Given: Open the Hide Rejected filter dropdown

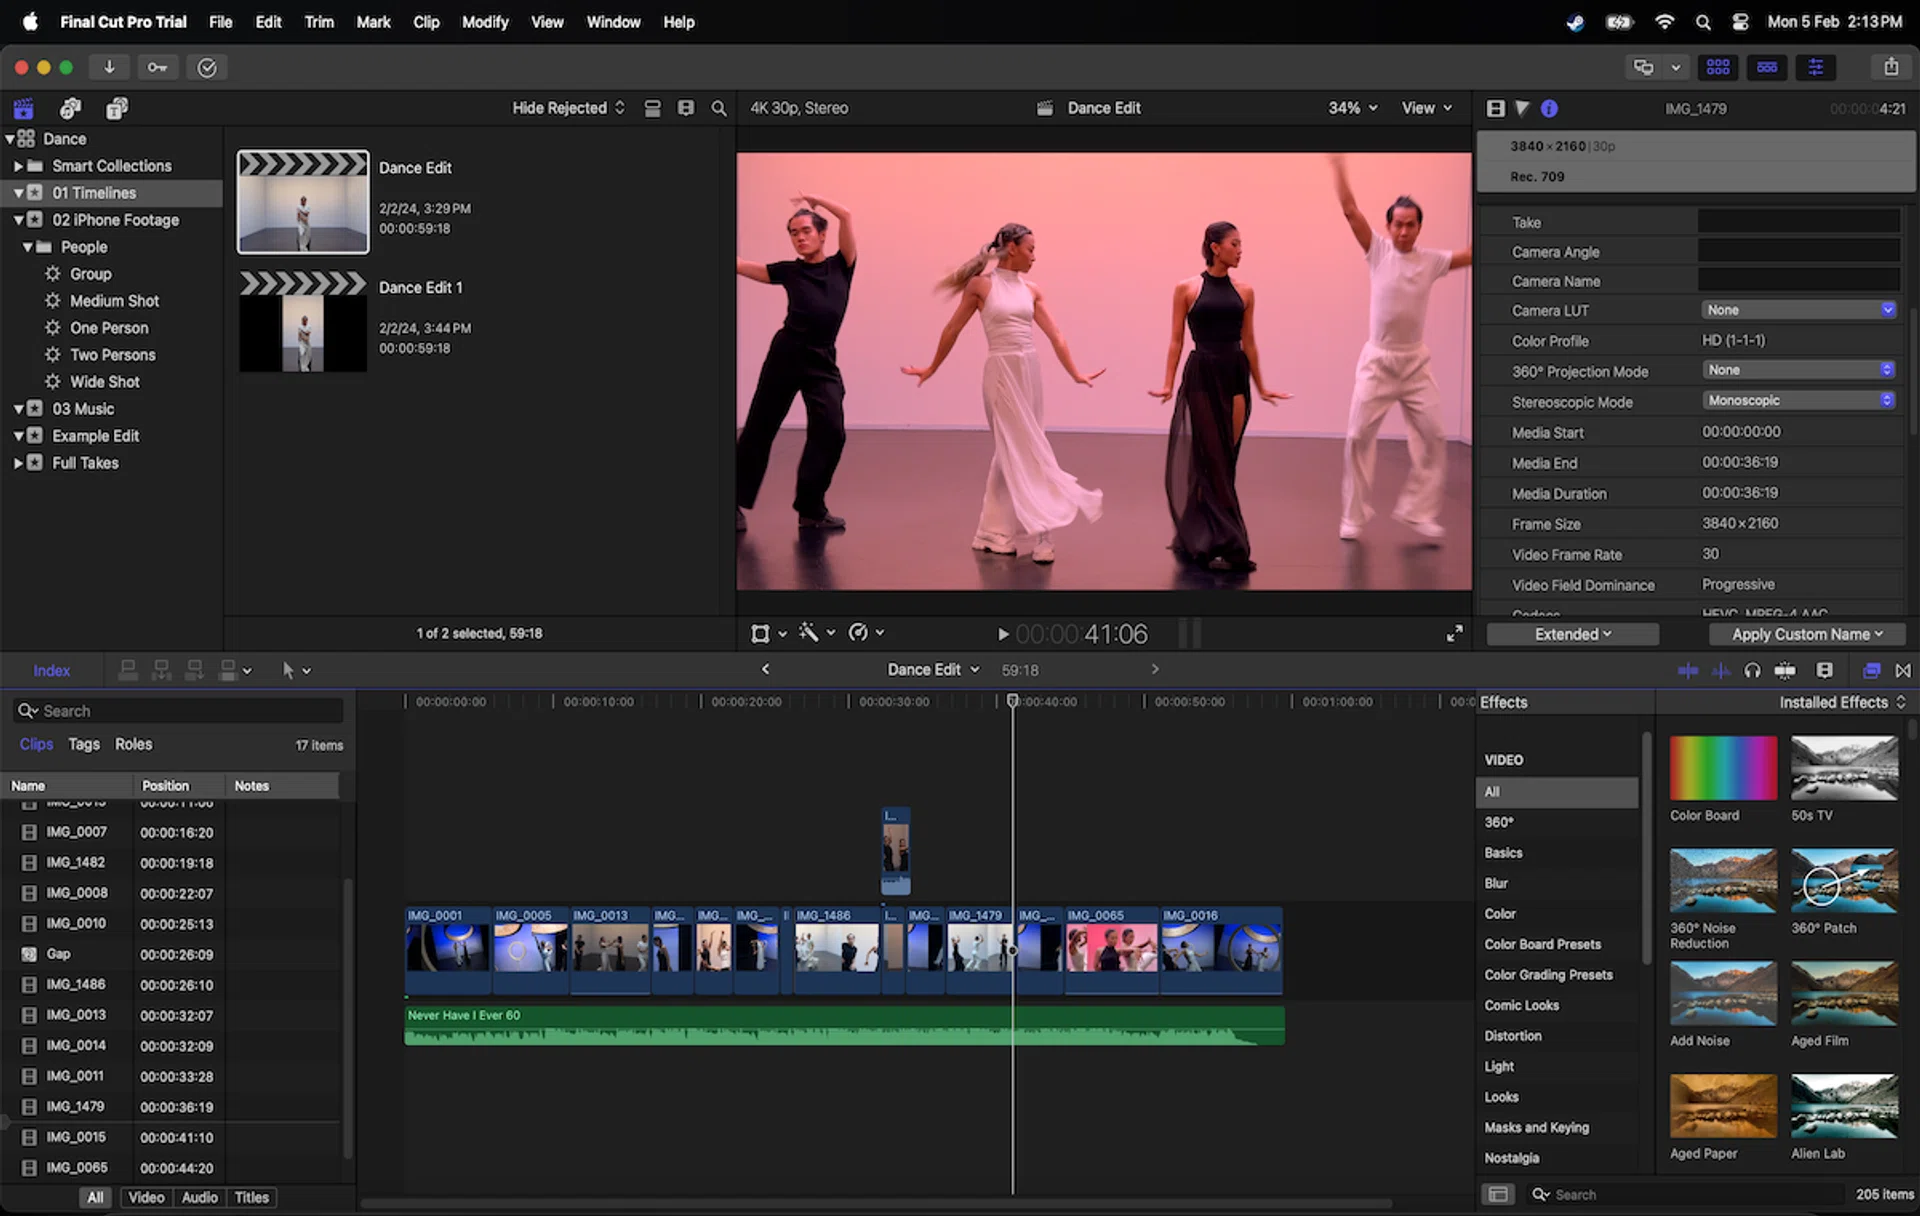Looking at the screenshot, I should tap(568, 108).
